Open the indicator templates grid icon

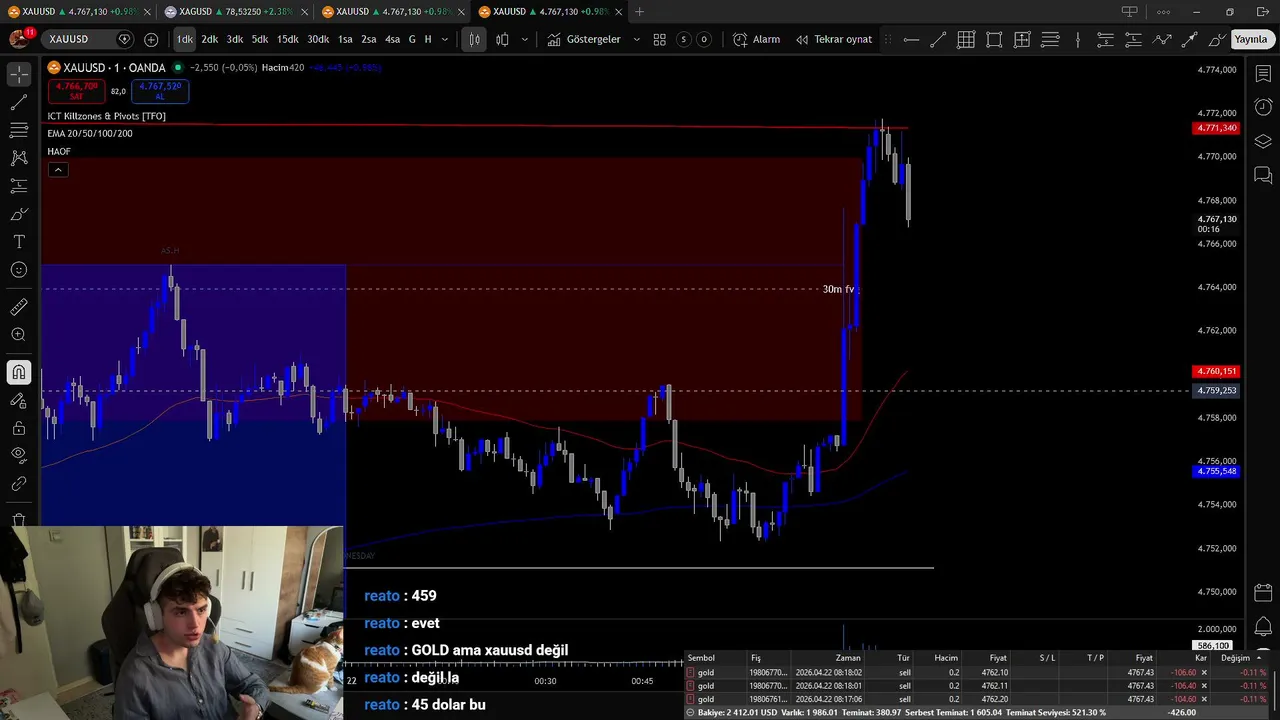[660, 39]
